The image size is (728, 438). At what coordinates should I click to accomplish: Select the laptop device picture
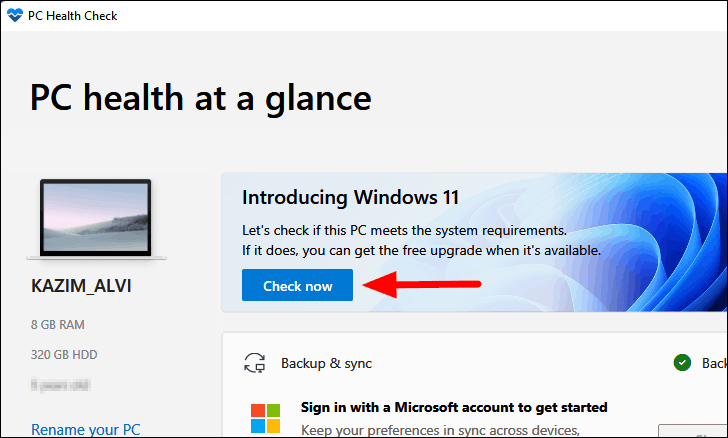point(96,219)
